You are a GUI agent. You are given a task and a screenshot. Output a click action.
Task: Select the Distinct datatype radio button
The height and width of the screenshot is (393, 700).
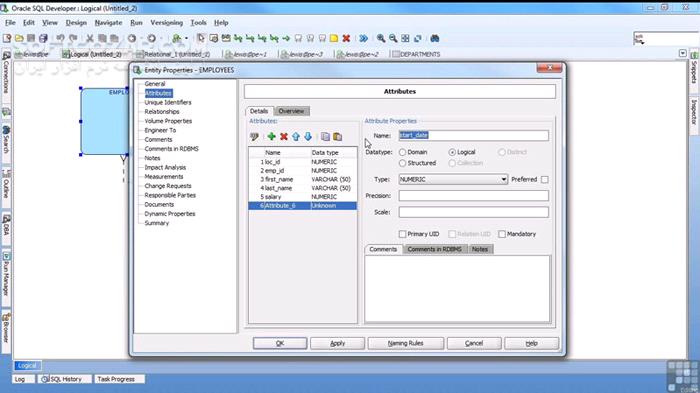(502, 152)
